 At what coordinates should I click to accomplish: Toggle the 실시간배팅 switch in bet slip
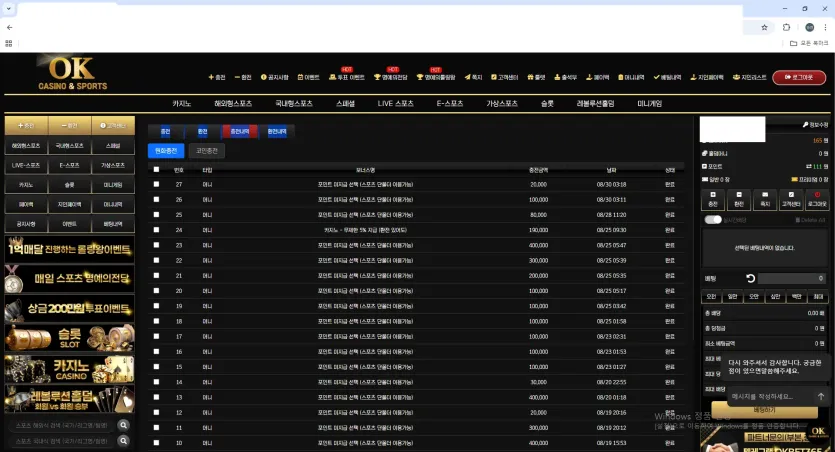coord(713,220)
